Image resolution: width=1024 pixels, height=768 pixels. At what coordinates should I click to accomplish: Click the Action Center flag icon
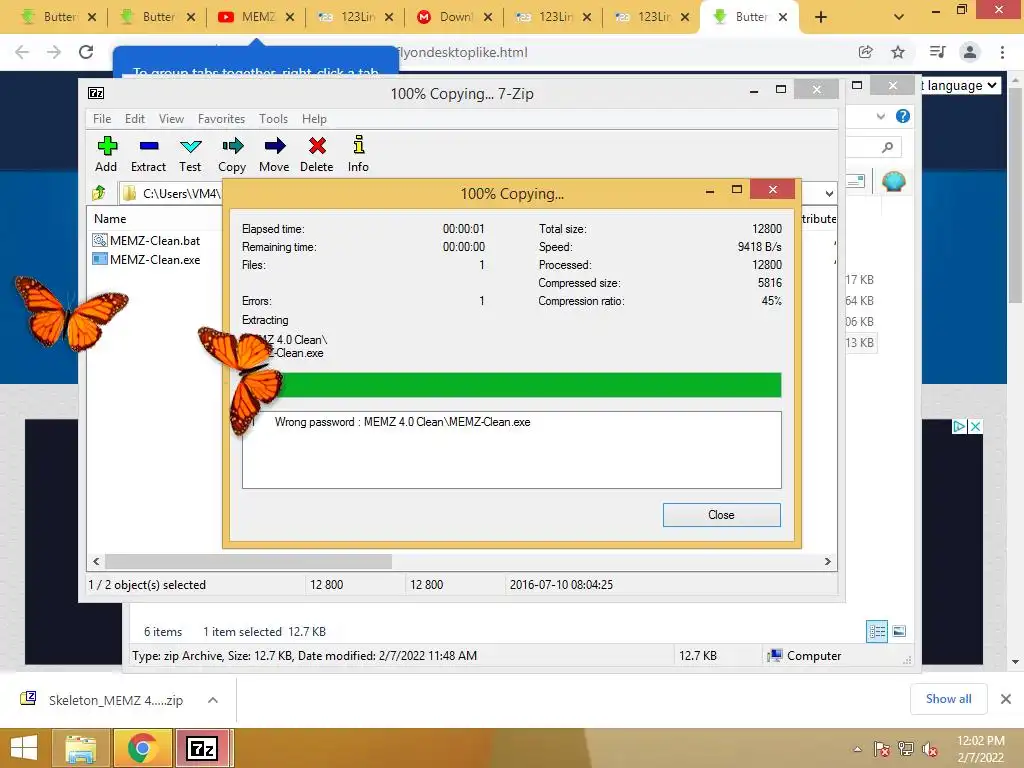click(x=881, y=749)
